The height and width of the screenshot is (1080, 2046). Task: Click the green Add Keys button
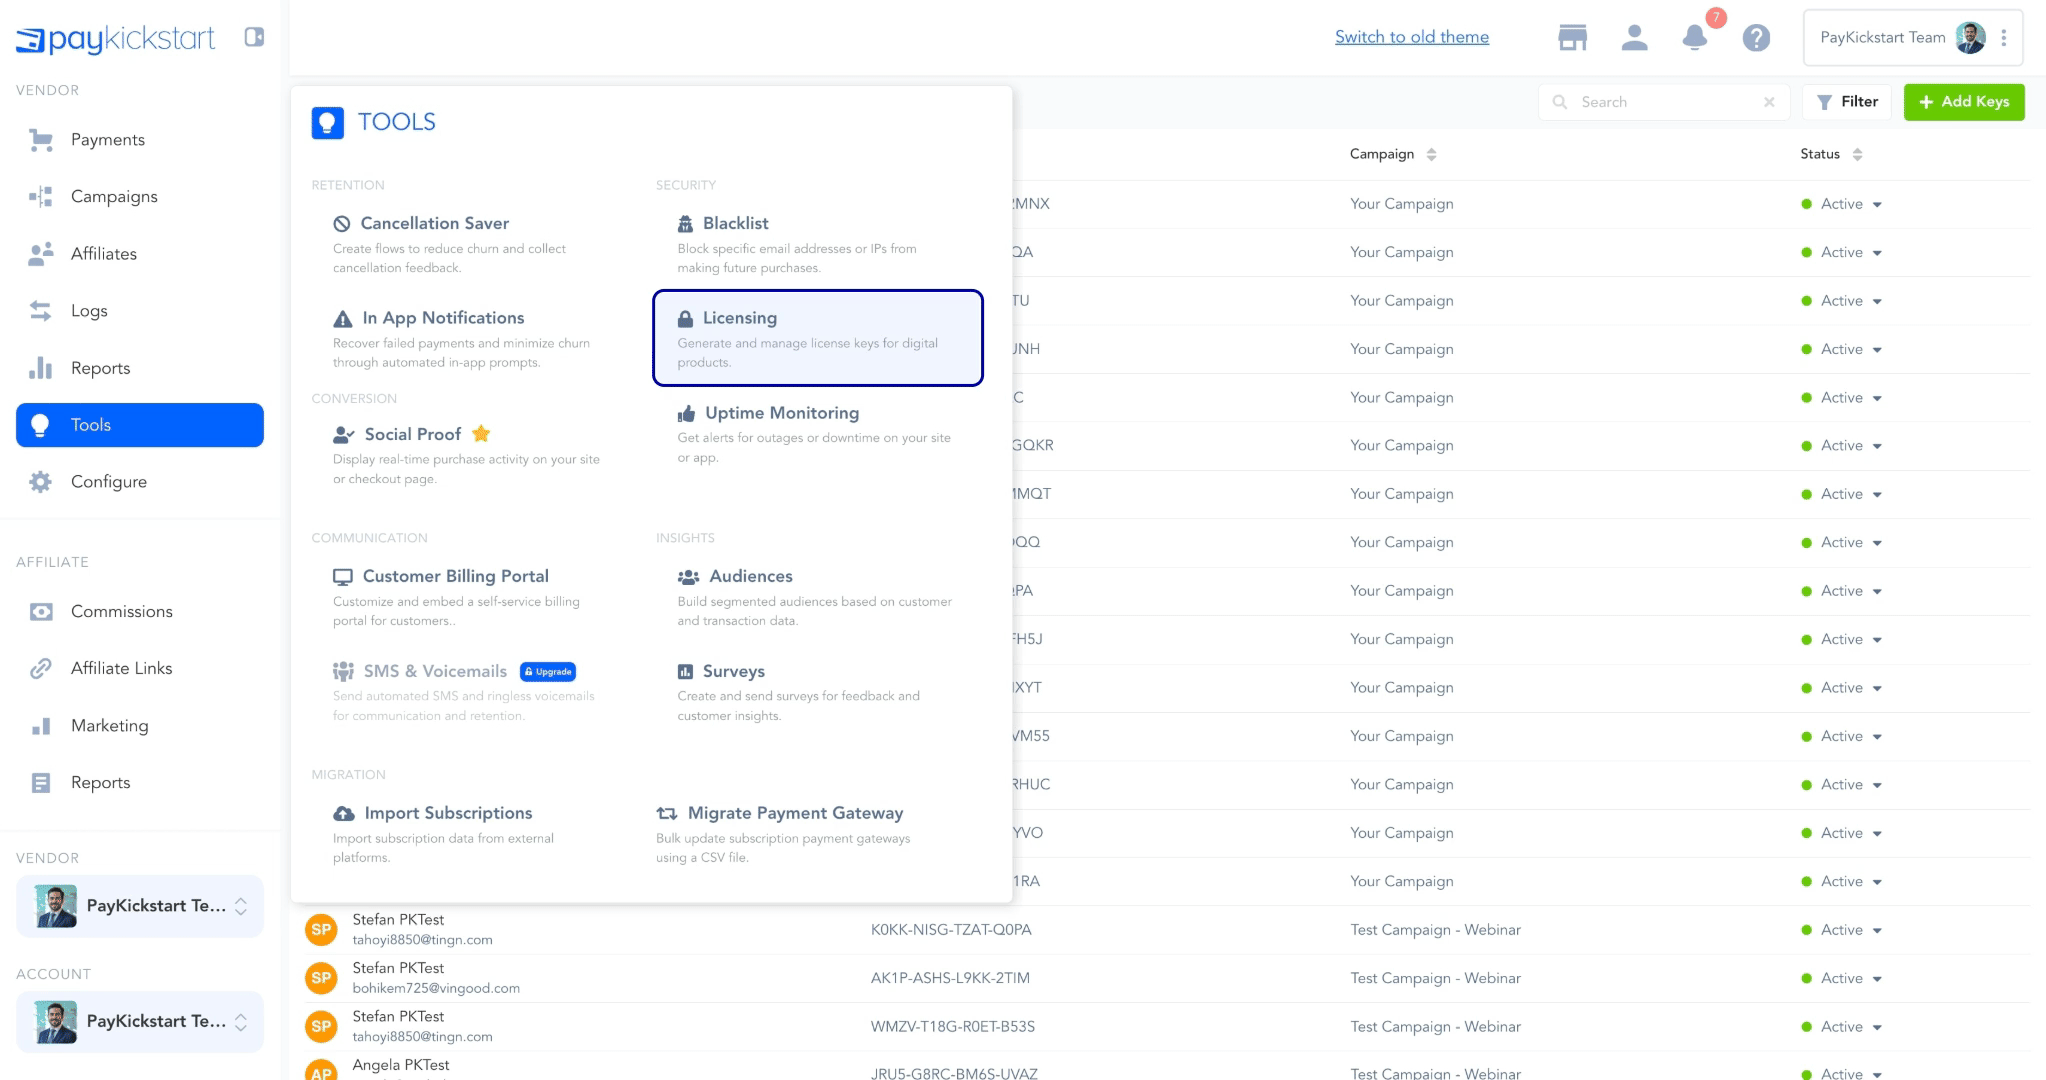coord(1964,102)
